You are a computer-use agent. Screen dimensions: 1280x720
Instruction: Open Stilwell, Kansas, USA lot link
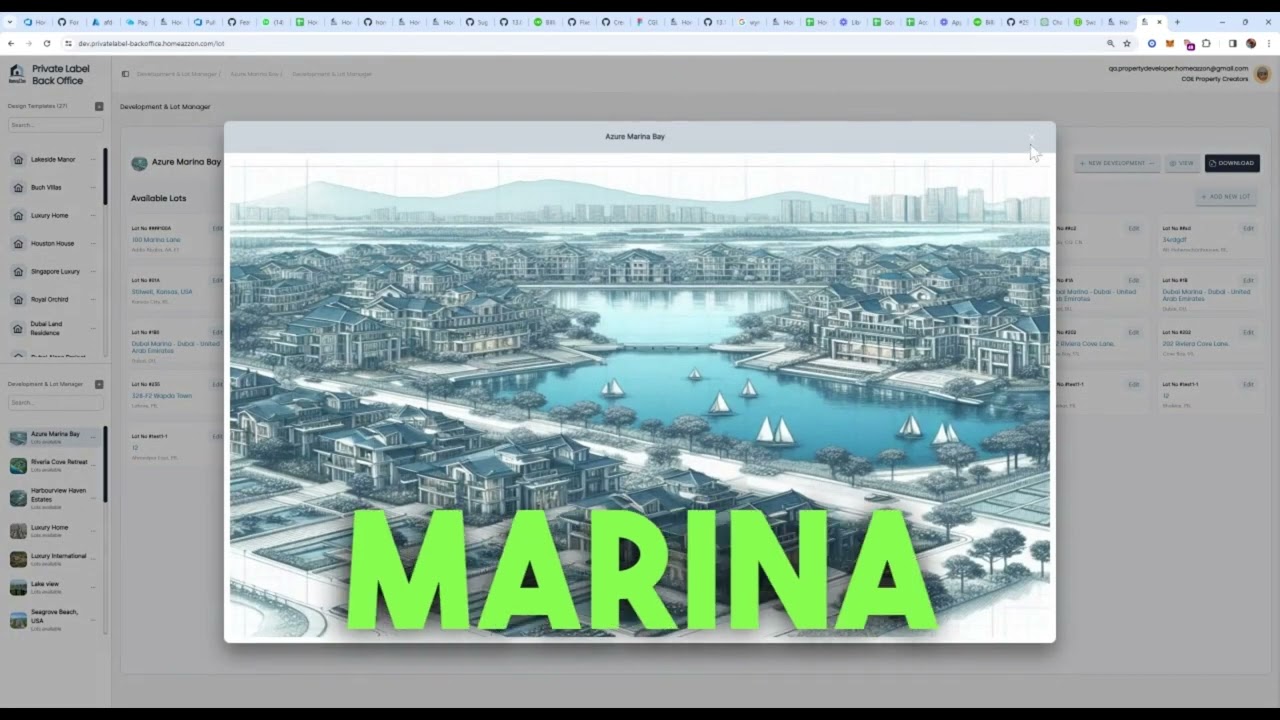[162, 292]
